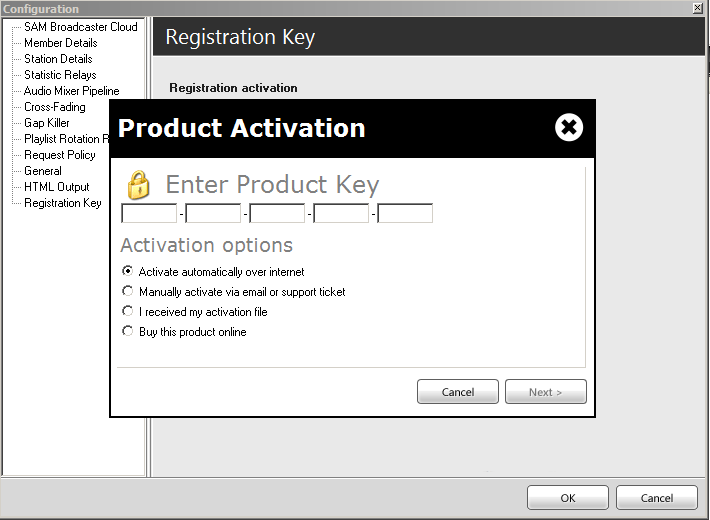Click Cancel in the Product Activation dialog
710x520 pixels.
pos(458,391)
